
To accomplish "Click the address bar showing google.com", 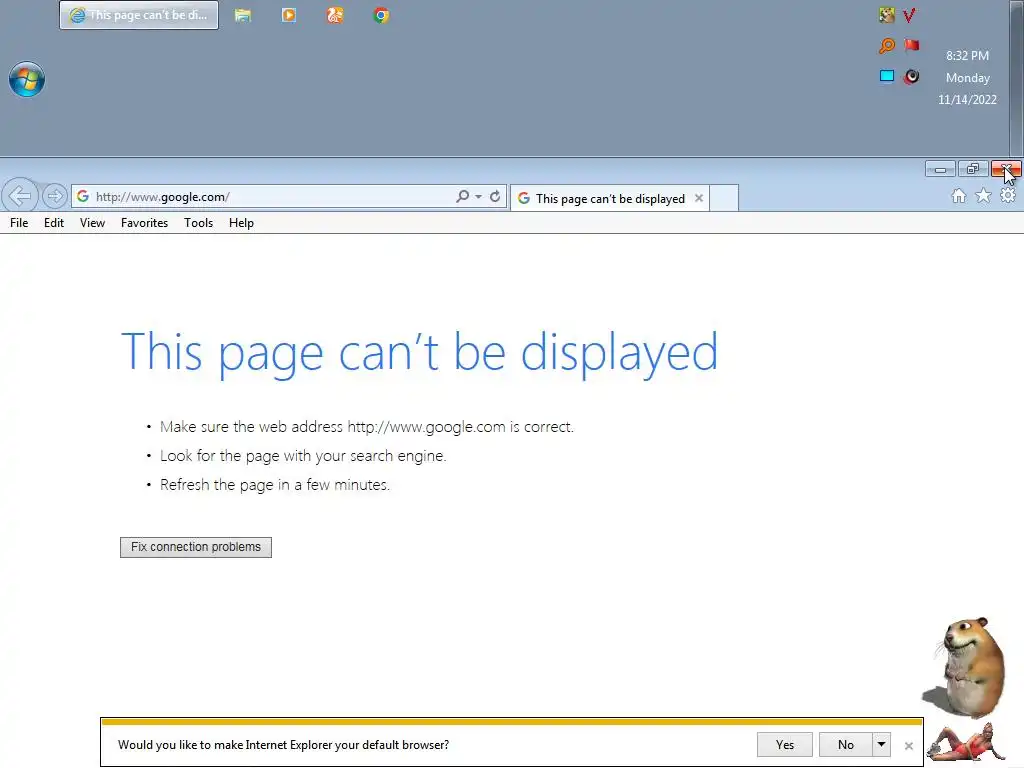I will coord(288,197).
